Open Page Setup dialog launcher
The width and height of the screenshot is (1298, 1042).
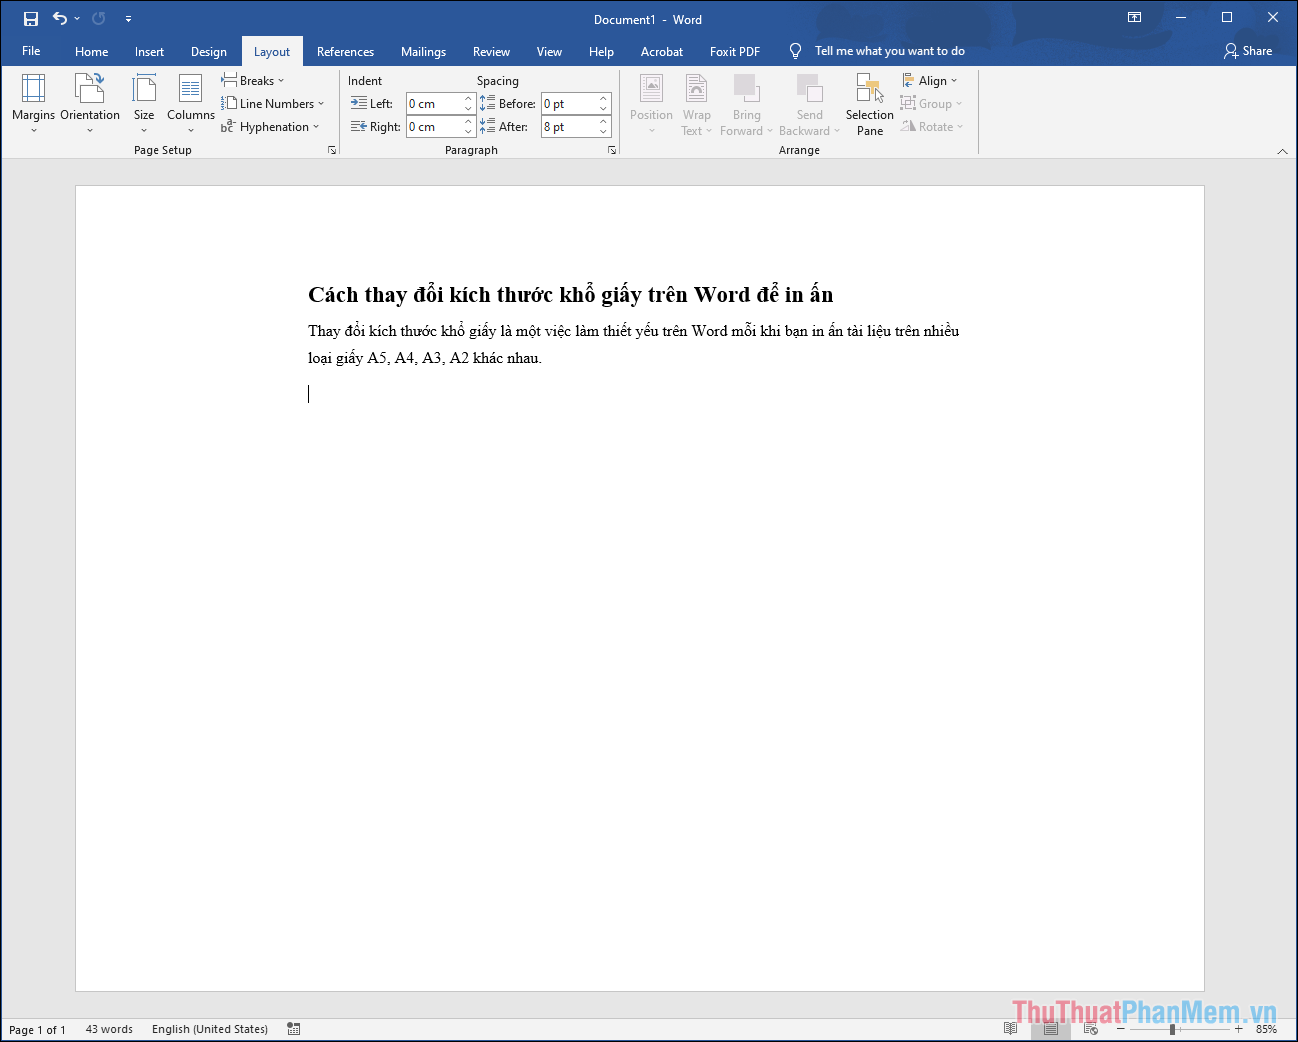click(332, 150)
